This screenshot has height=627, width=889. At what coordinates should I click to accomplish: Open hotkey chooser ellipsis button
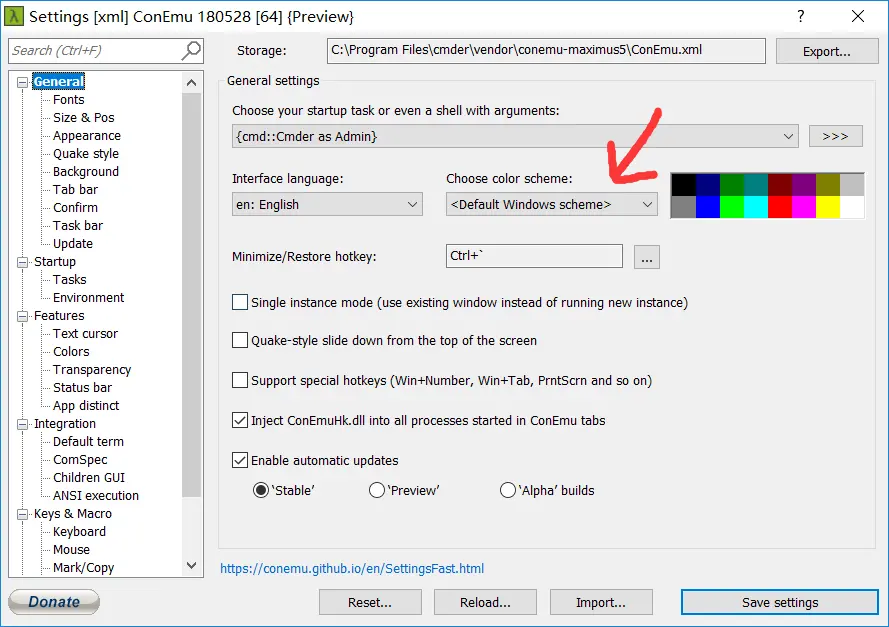tap(646, 257)
